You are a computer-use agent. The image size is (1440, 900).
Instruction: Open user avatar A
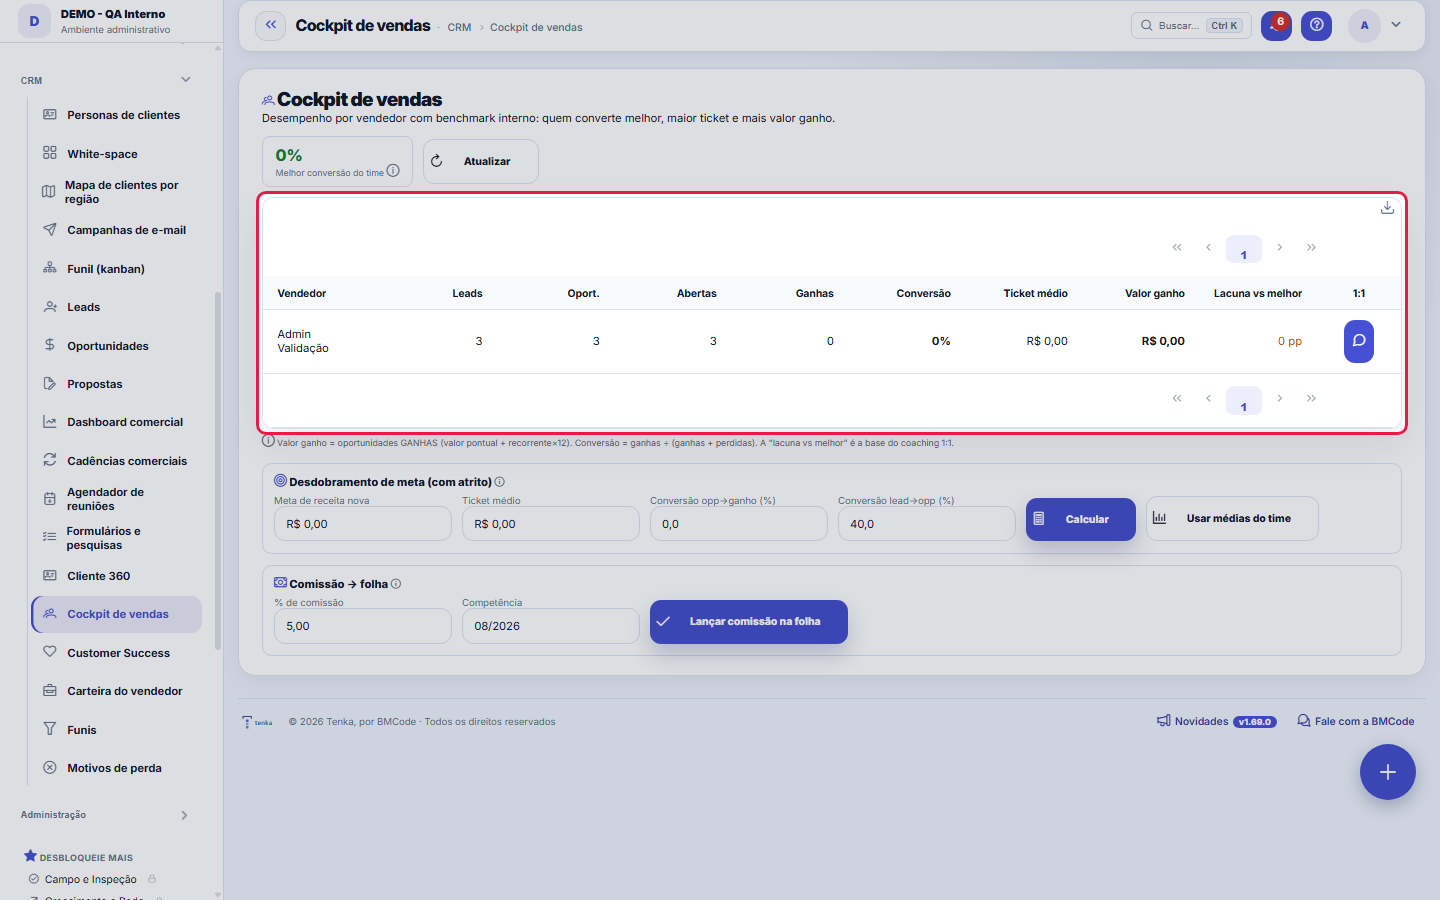click(x=1364, y=26)
